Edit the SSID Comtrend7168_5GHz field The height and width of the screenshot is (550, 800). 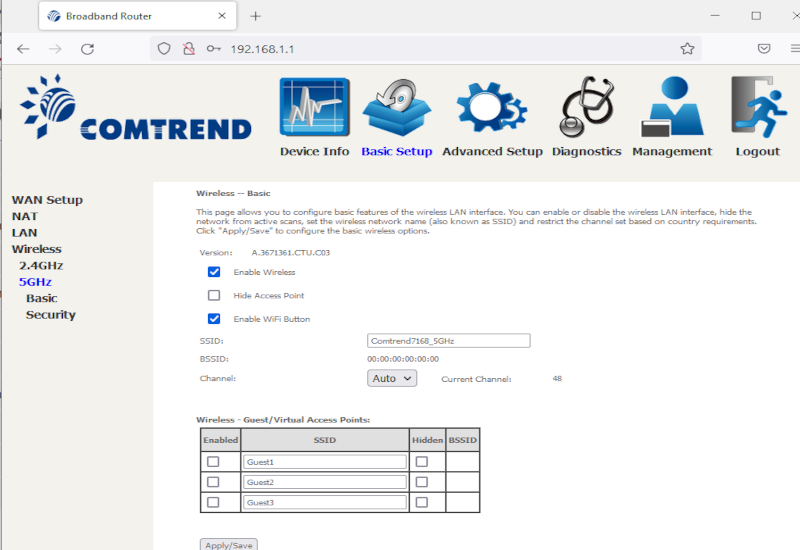(x=448, y=341)
